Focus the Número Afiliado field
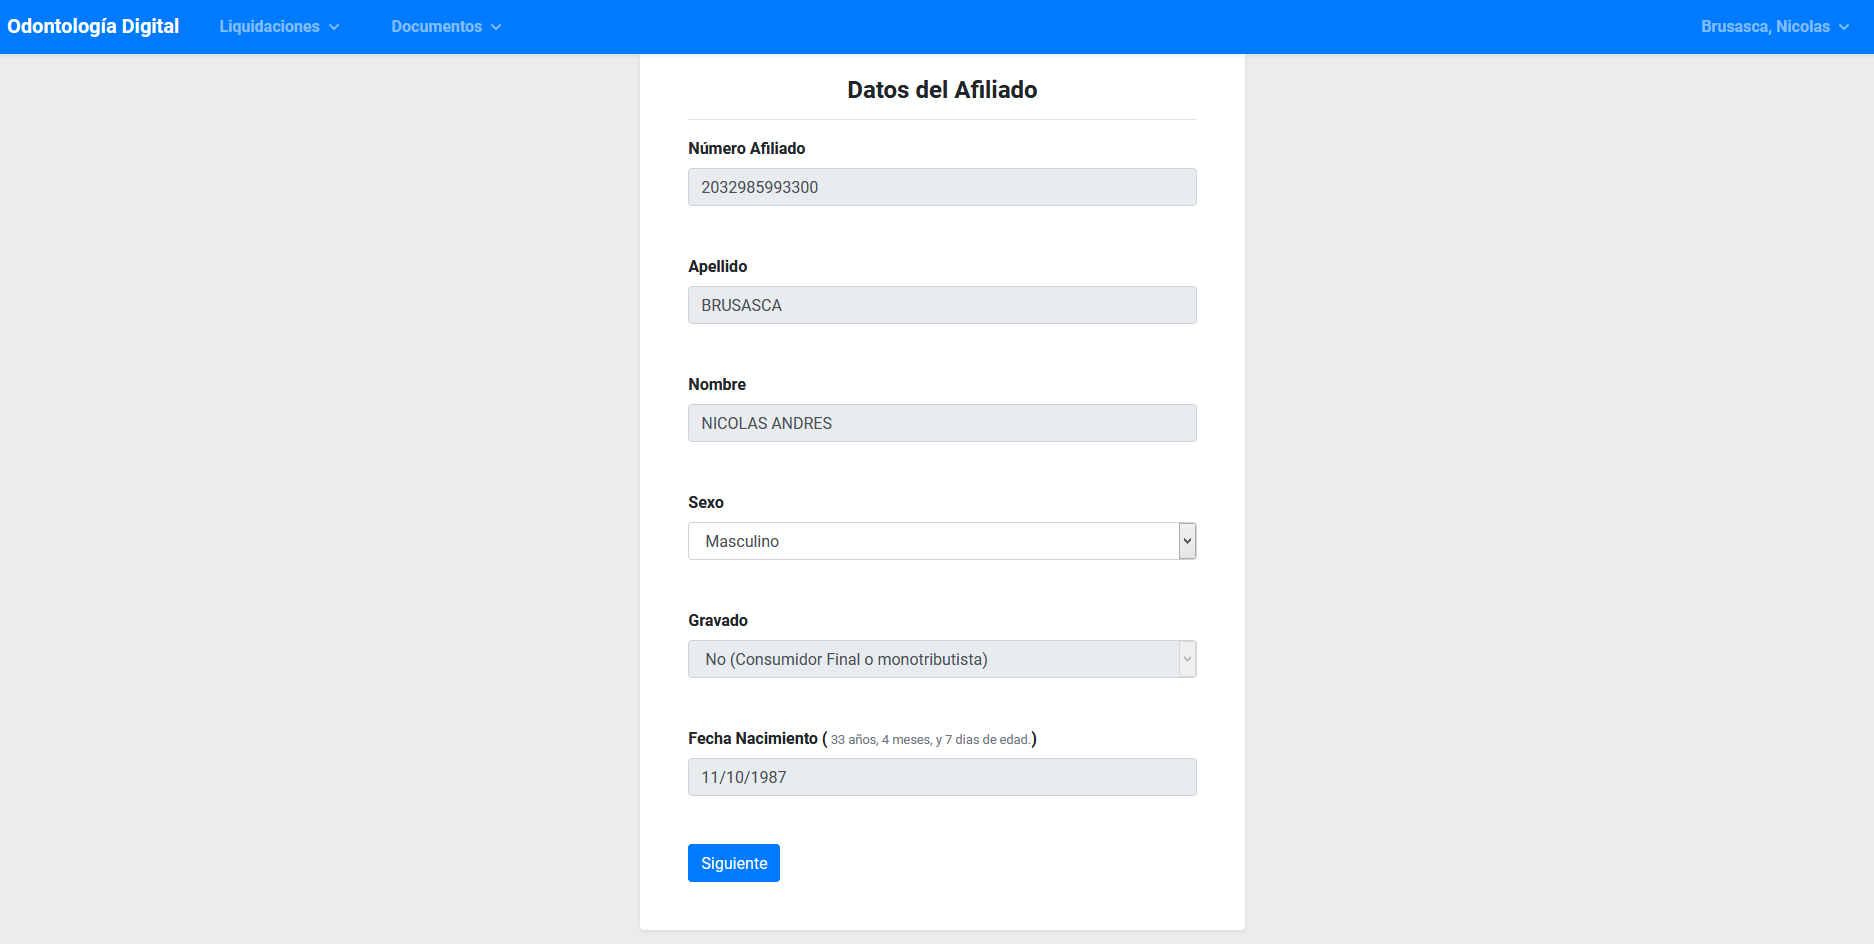Screen dimensions: 1874x944 (x=941, y=187)
